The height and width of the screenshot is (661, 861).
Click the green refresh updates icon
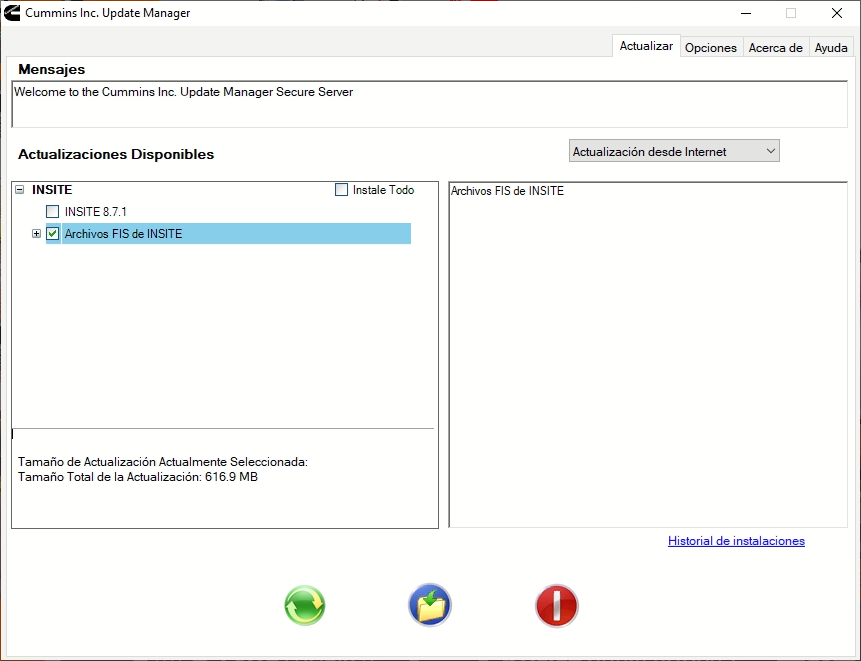coord(305,606)
